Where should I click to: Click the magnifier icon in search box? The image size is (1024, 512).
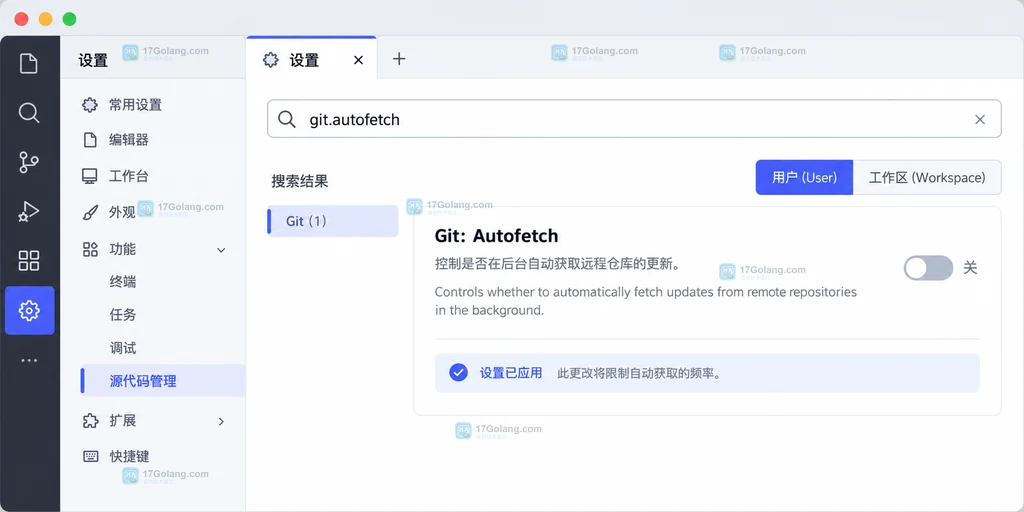(287, 120)
